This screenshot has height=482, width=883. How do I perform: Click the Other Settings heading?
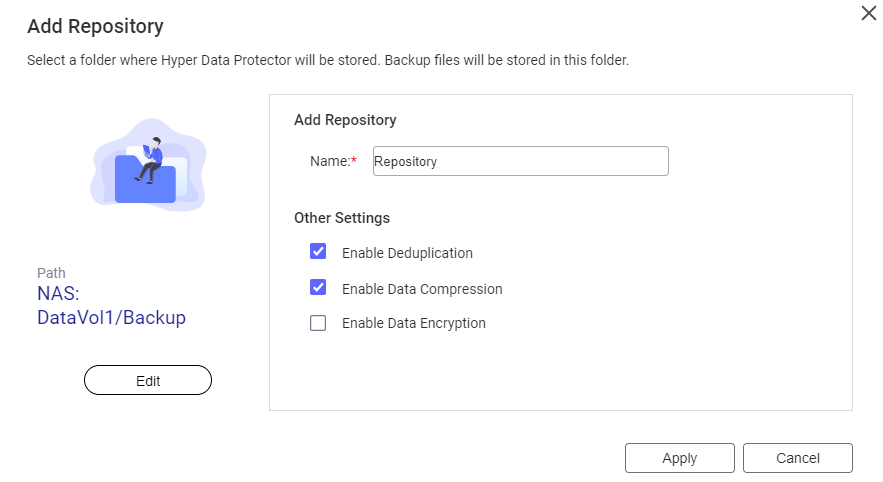pos(342,218)
